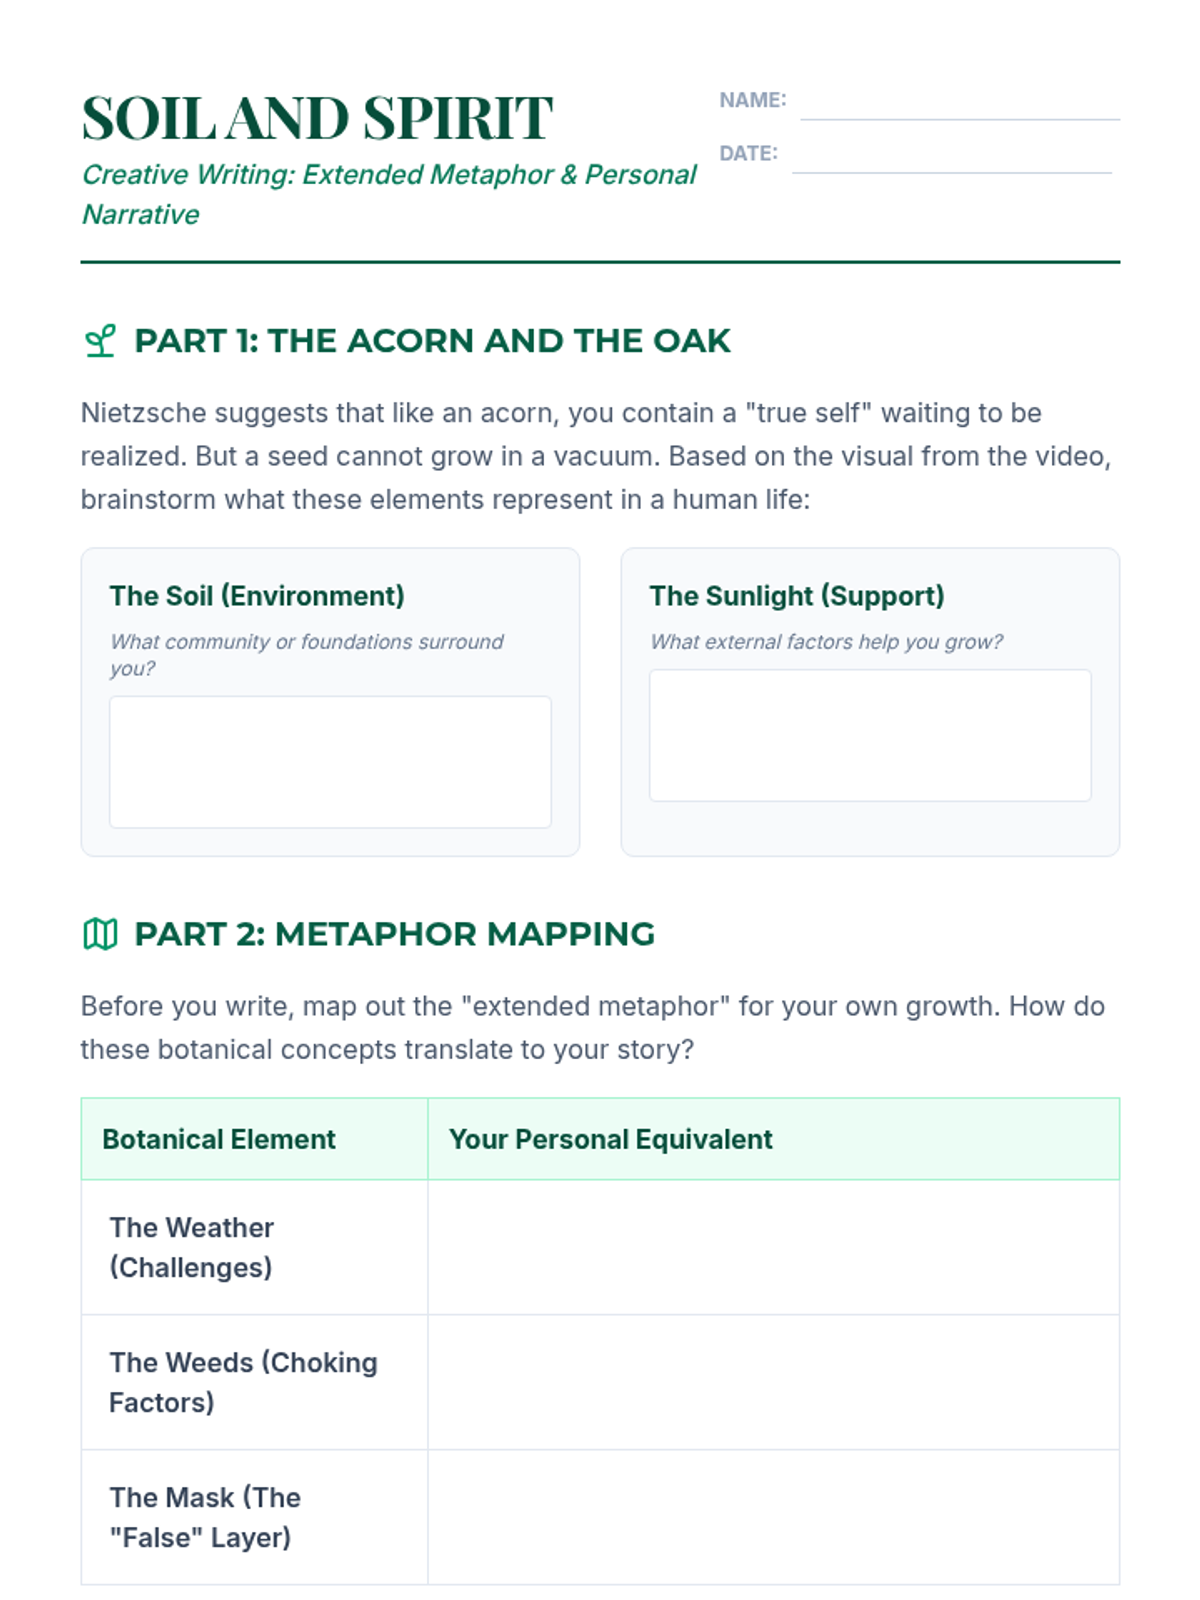Click the "Part 1: The Acorn and the Oak" heading
Viewport: 1200px width, 1600px height.
tap(432, 341)
